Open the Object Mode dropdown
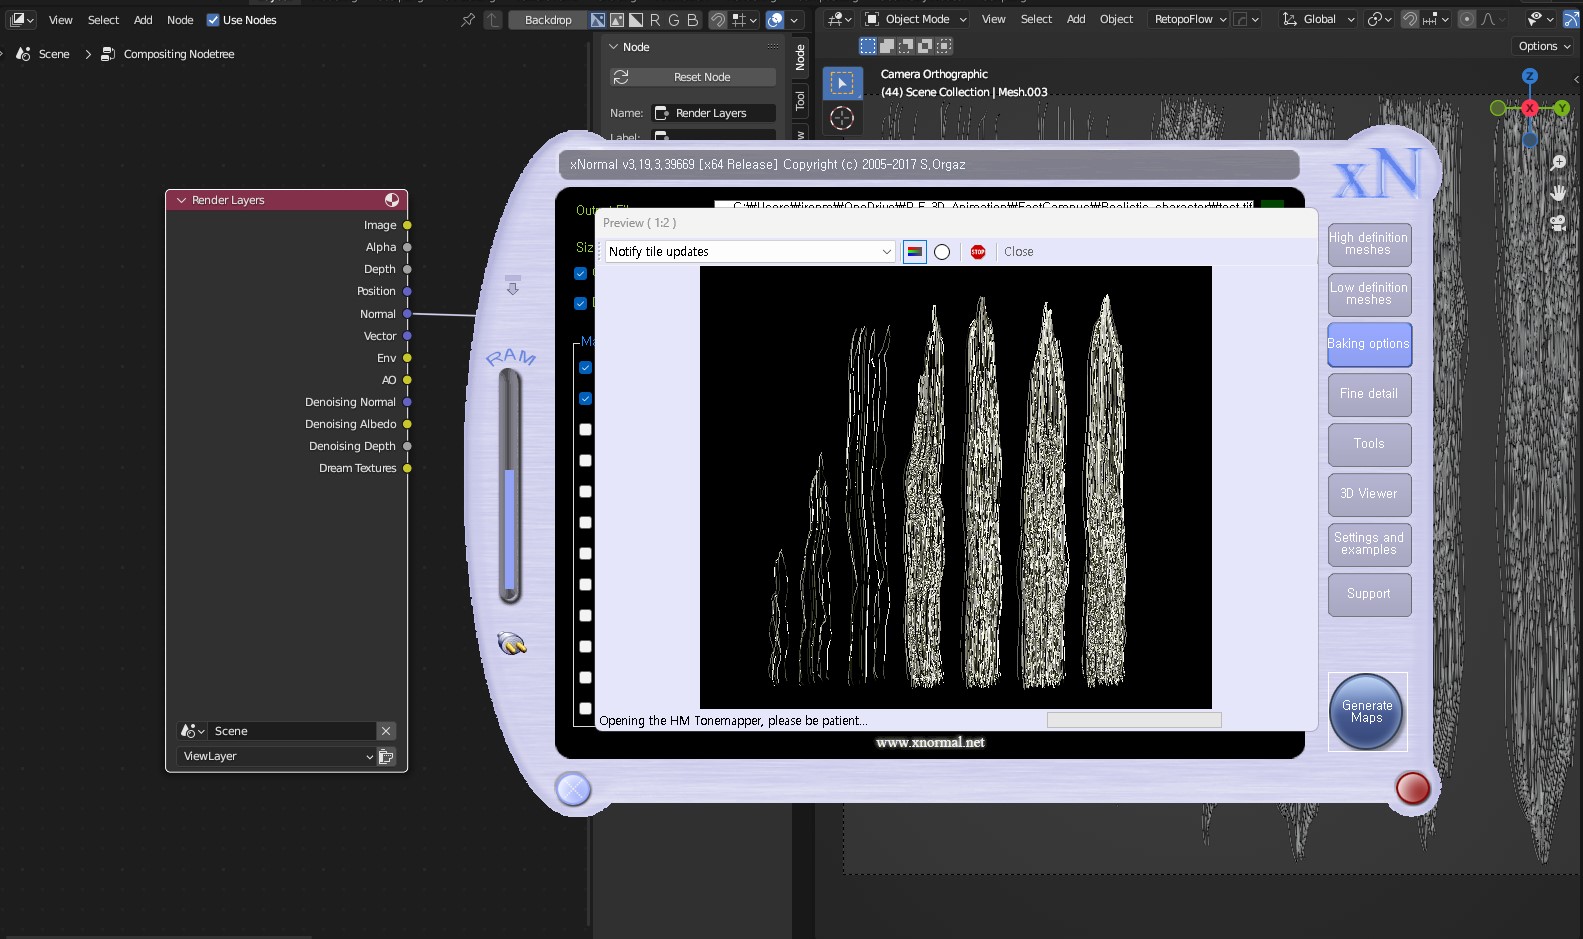The width and height of the screenshot is (1583, 939). 916,19
